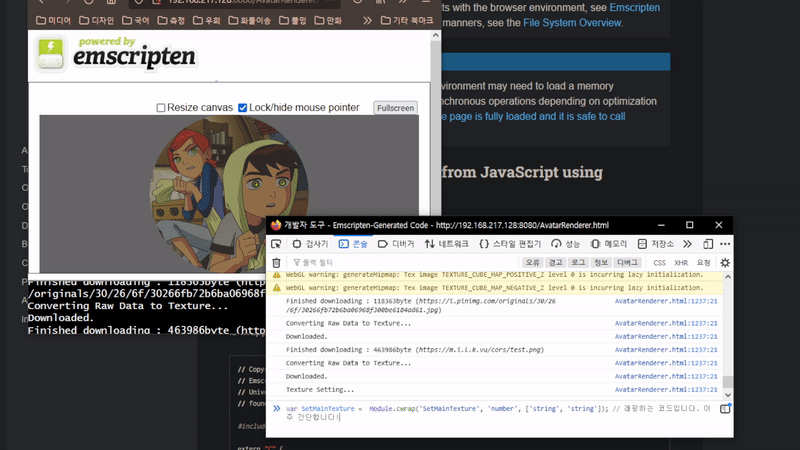Open the 미디어 bookmark folder

tap(54, 20)
